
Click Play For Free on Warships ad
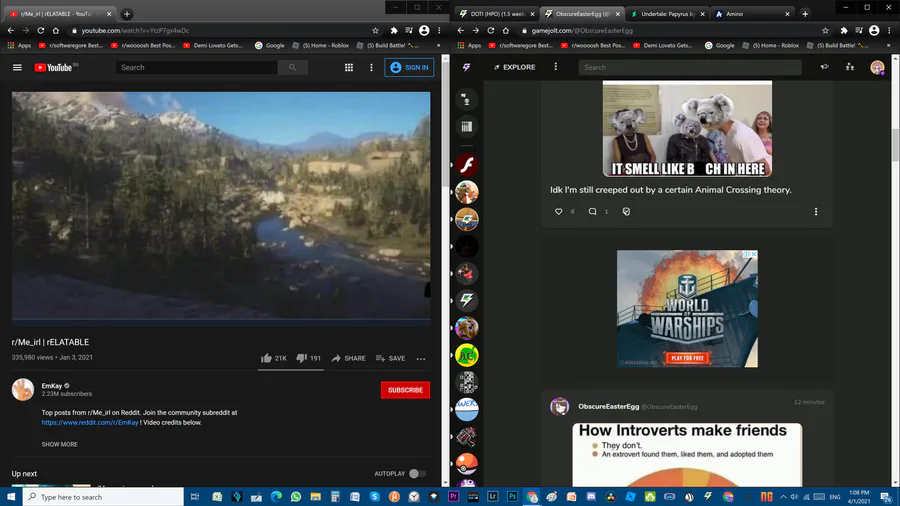pos(687,358)
